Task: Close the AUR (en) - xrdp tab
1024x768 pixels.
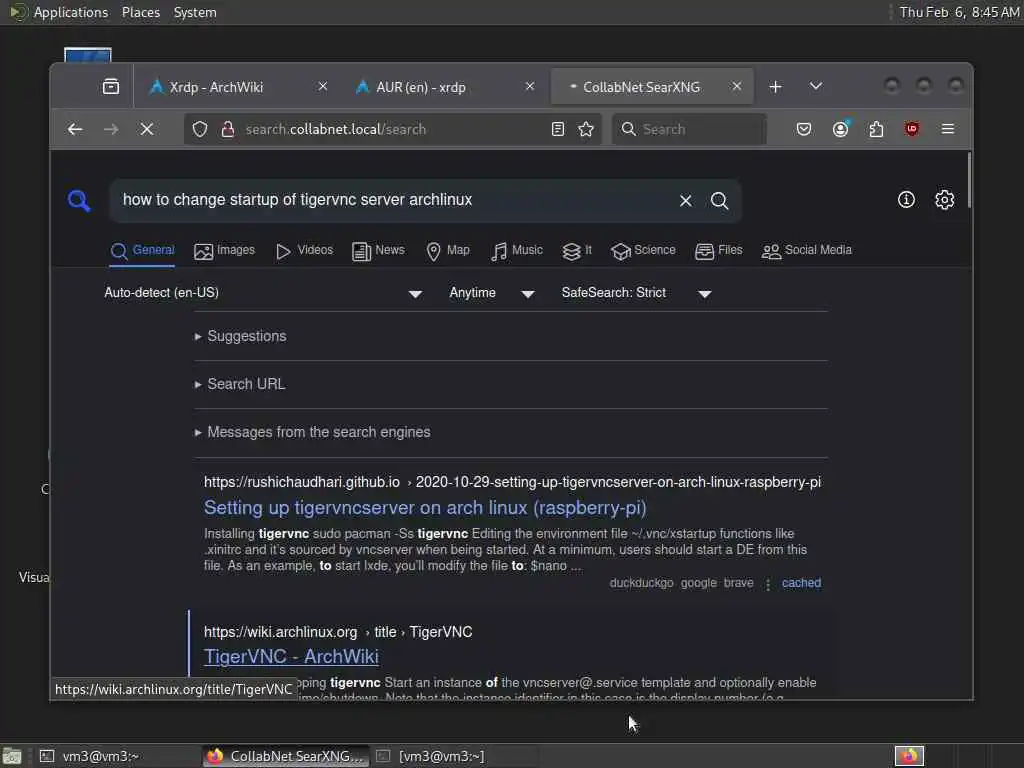Action: (530, 86)
